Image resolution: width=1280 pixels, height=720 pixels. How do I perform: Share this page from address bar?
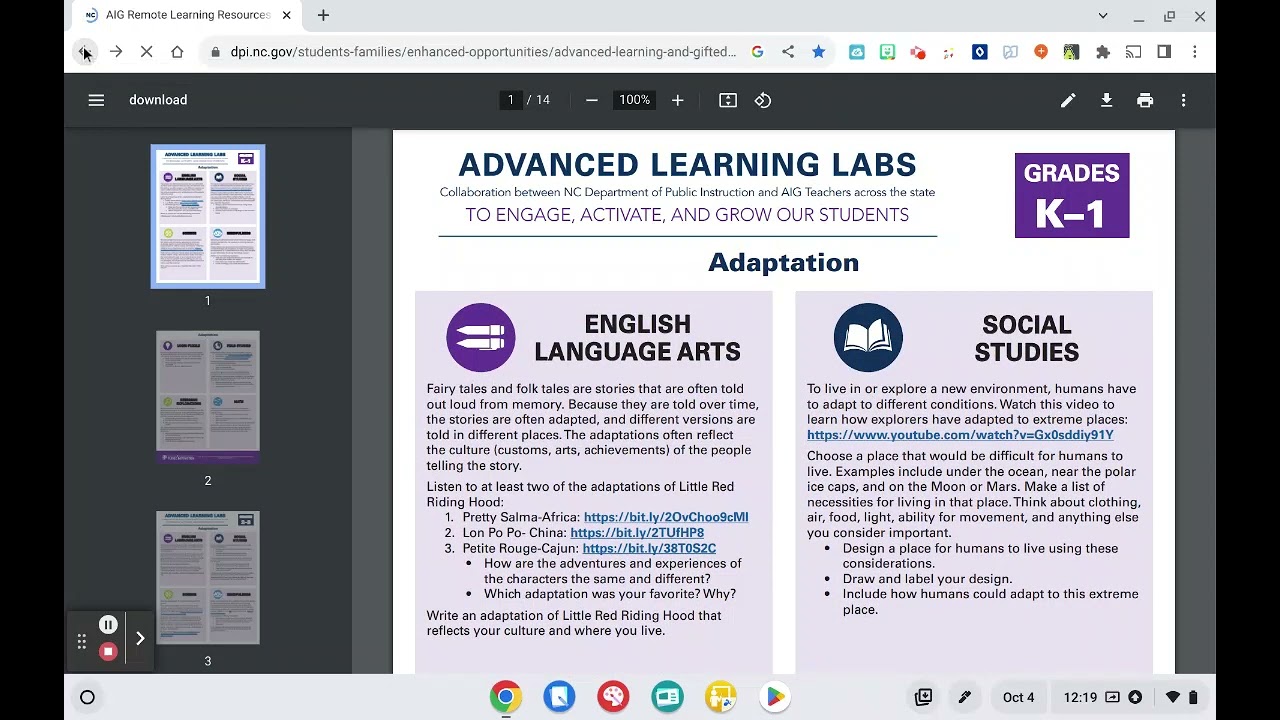(x=788, y=52)
